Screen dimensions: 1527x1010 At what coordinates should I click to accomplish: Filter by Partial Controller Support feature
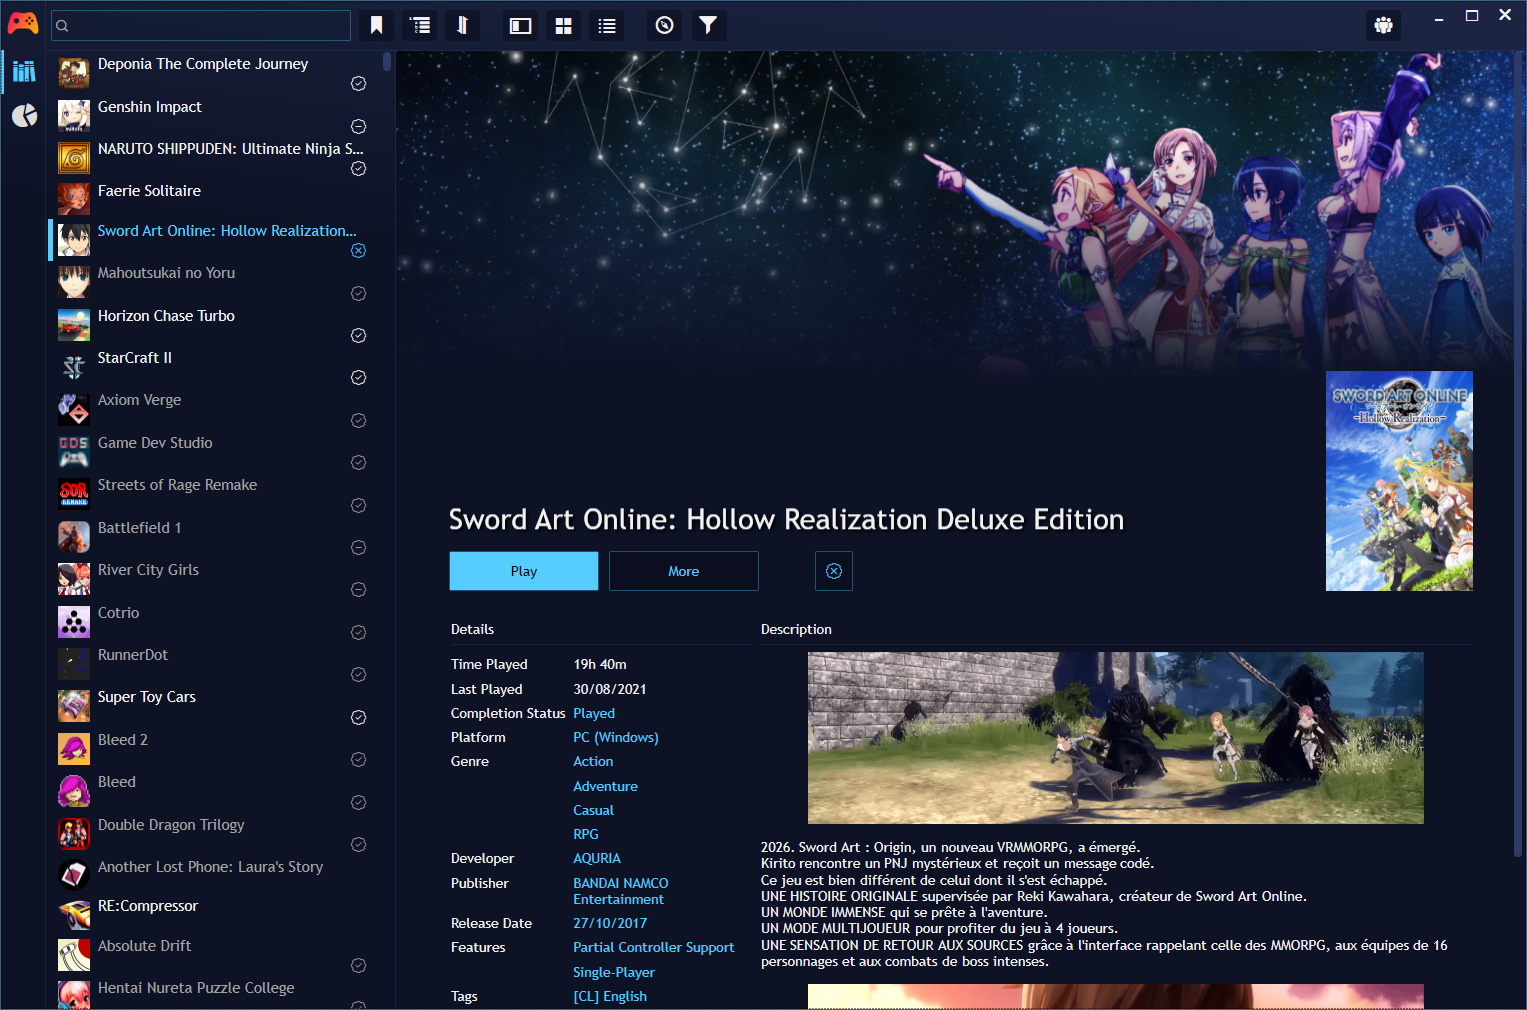(x=653, y=947)
